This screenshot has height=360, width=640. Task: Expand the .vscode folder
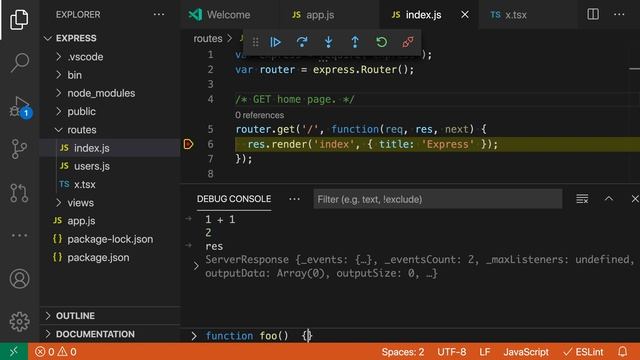(110, 57)
